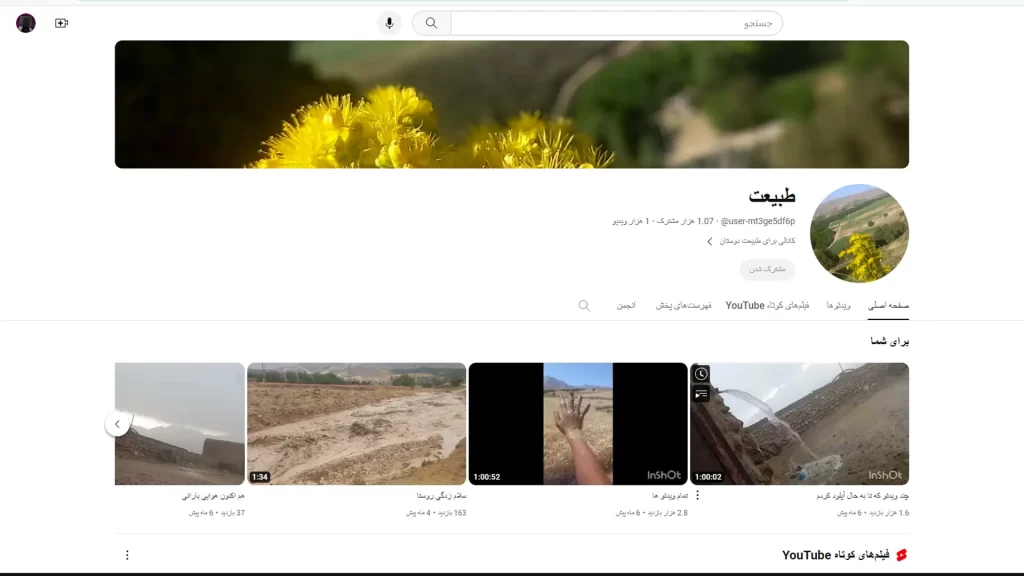Click the handle @user-mt3ge5df6p
This screenshot has width=1024, height=576.
(758, 221)
